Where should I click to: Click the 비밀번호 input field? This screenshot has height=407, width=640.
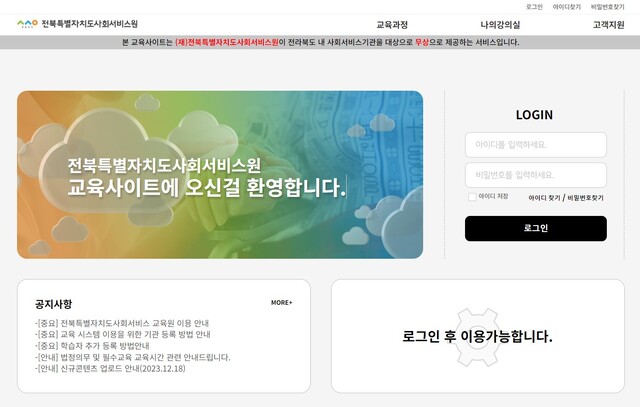click(x=536, y=175)
